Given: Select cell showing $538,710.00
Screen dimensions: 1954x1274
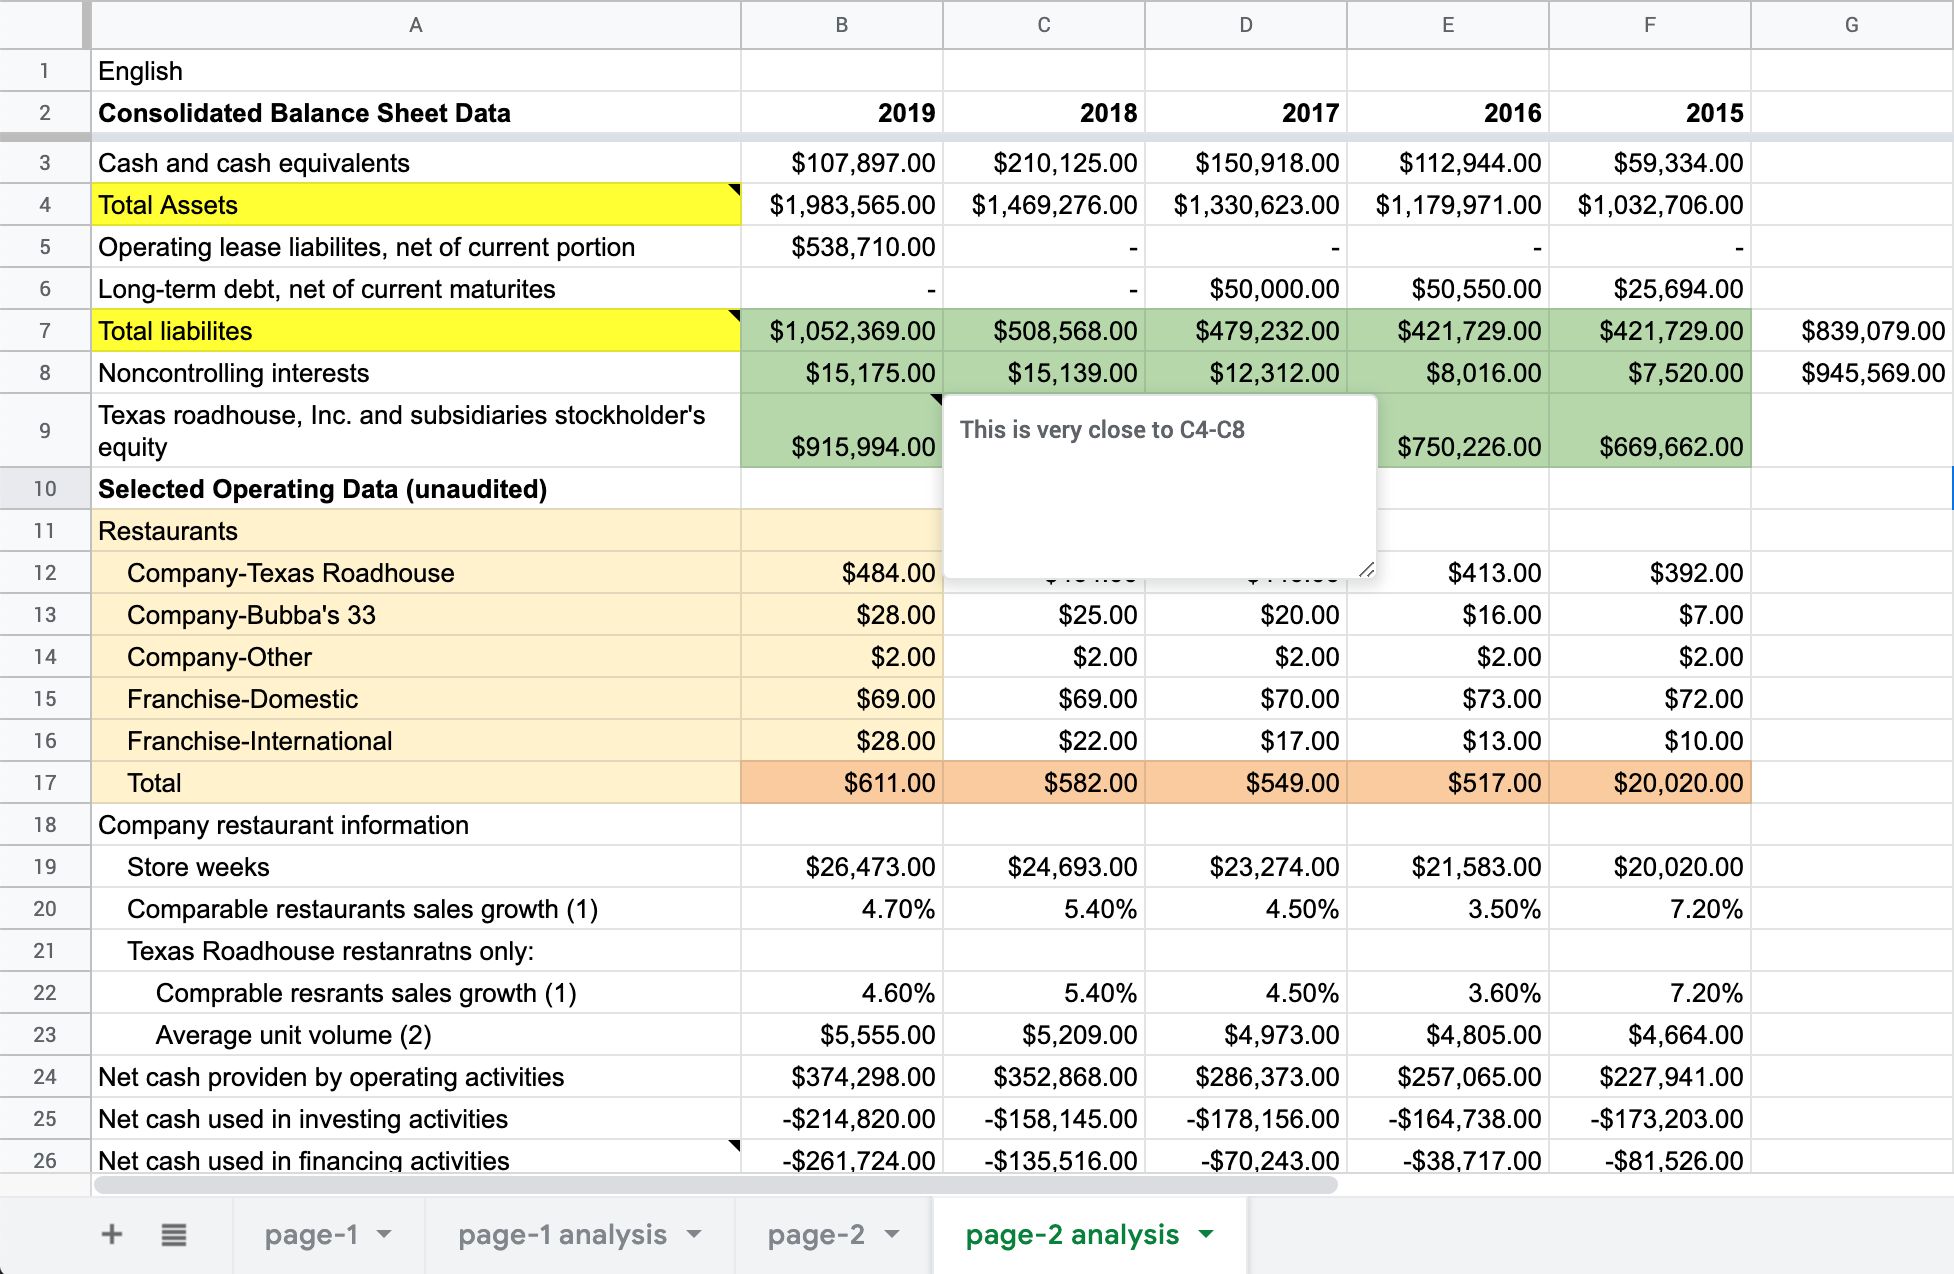Looking at the screenshot, I should pyautogui.click(x=842, y=247).
